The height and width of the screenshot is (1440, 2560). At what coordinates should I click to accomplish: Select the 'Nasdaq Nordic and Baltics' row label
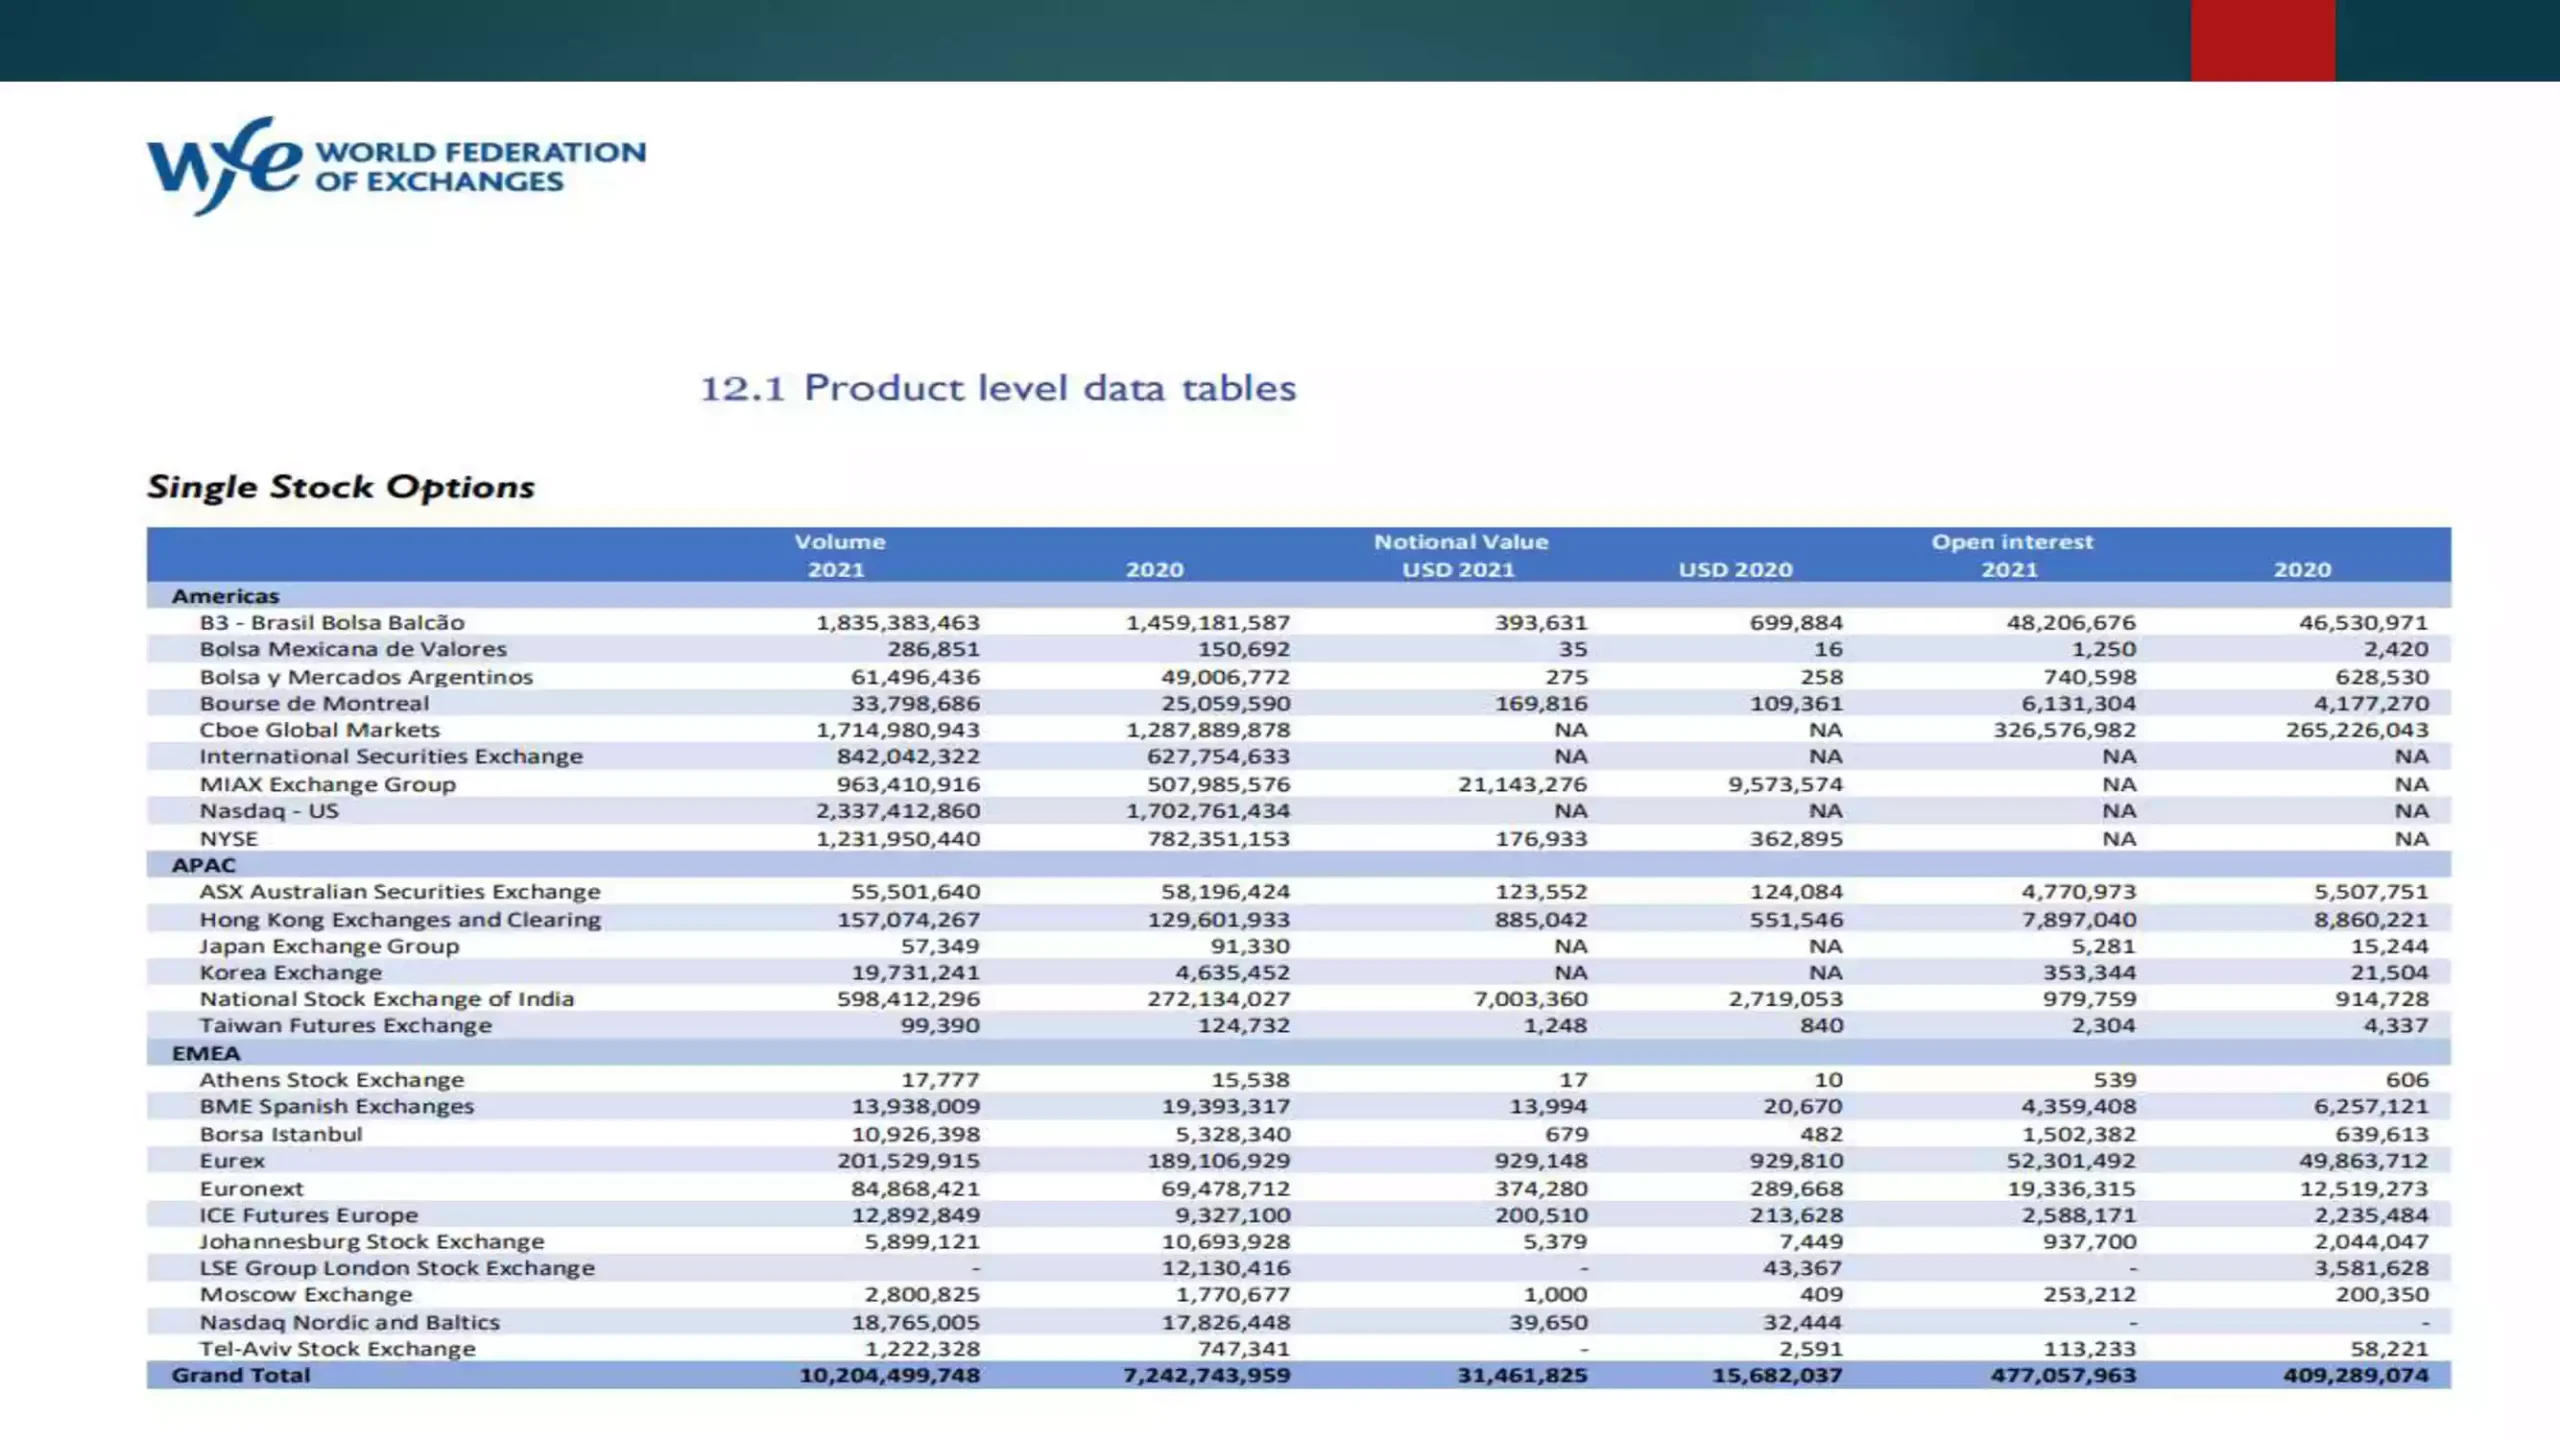pos(350,1323)
